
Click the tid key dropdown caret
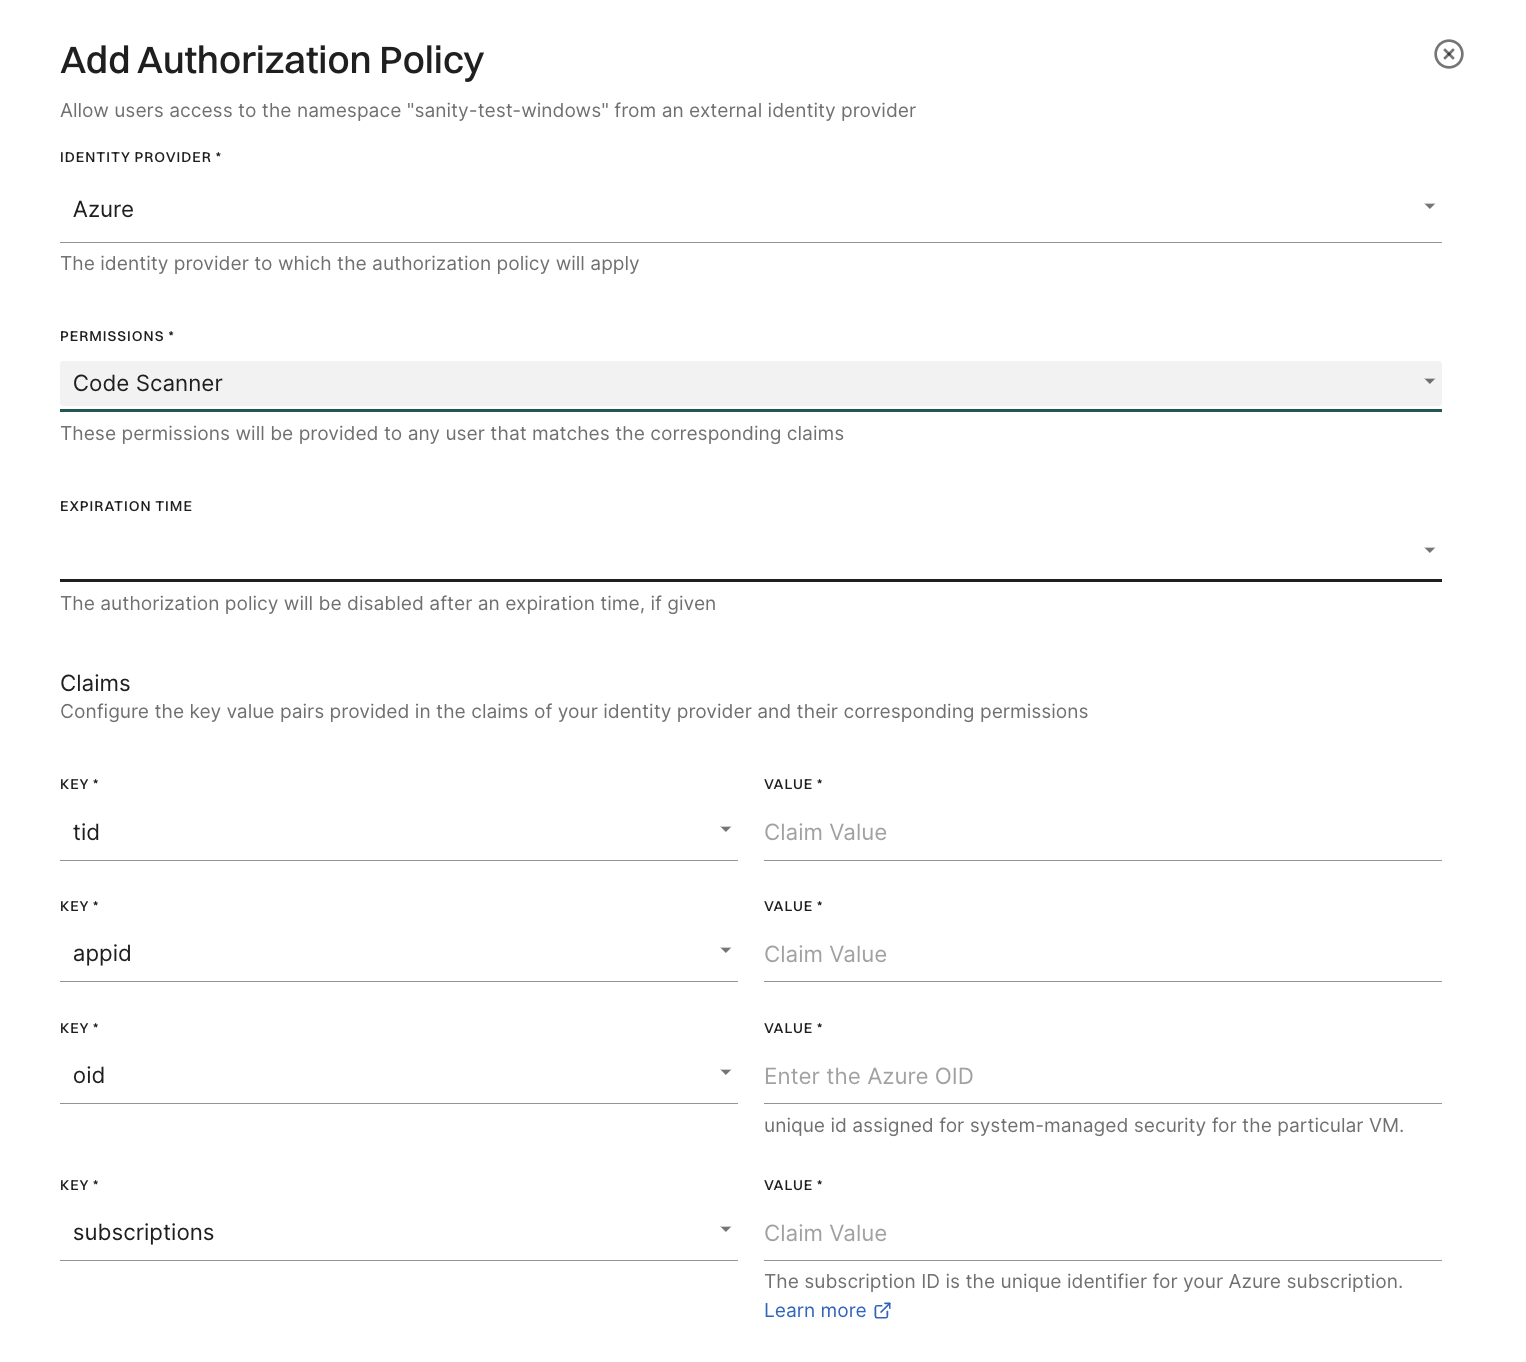click(x=727, y=829)
